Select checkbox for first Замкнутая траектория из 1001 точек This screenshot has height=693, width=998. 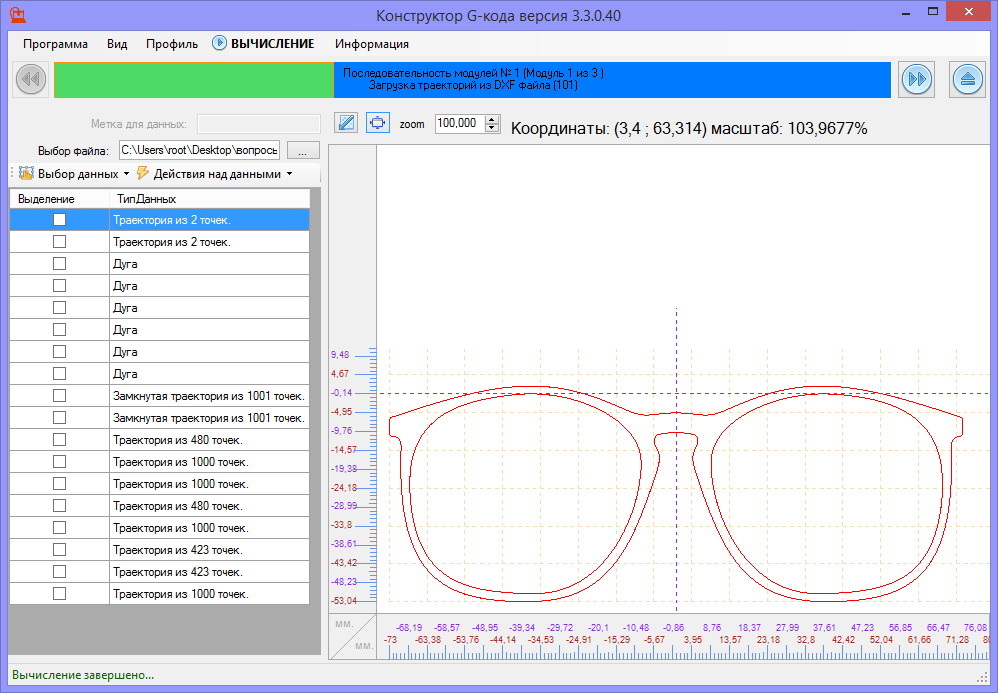point(59,396)
